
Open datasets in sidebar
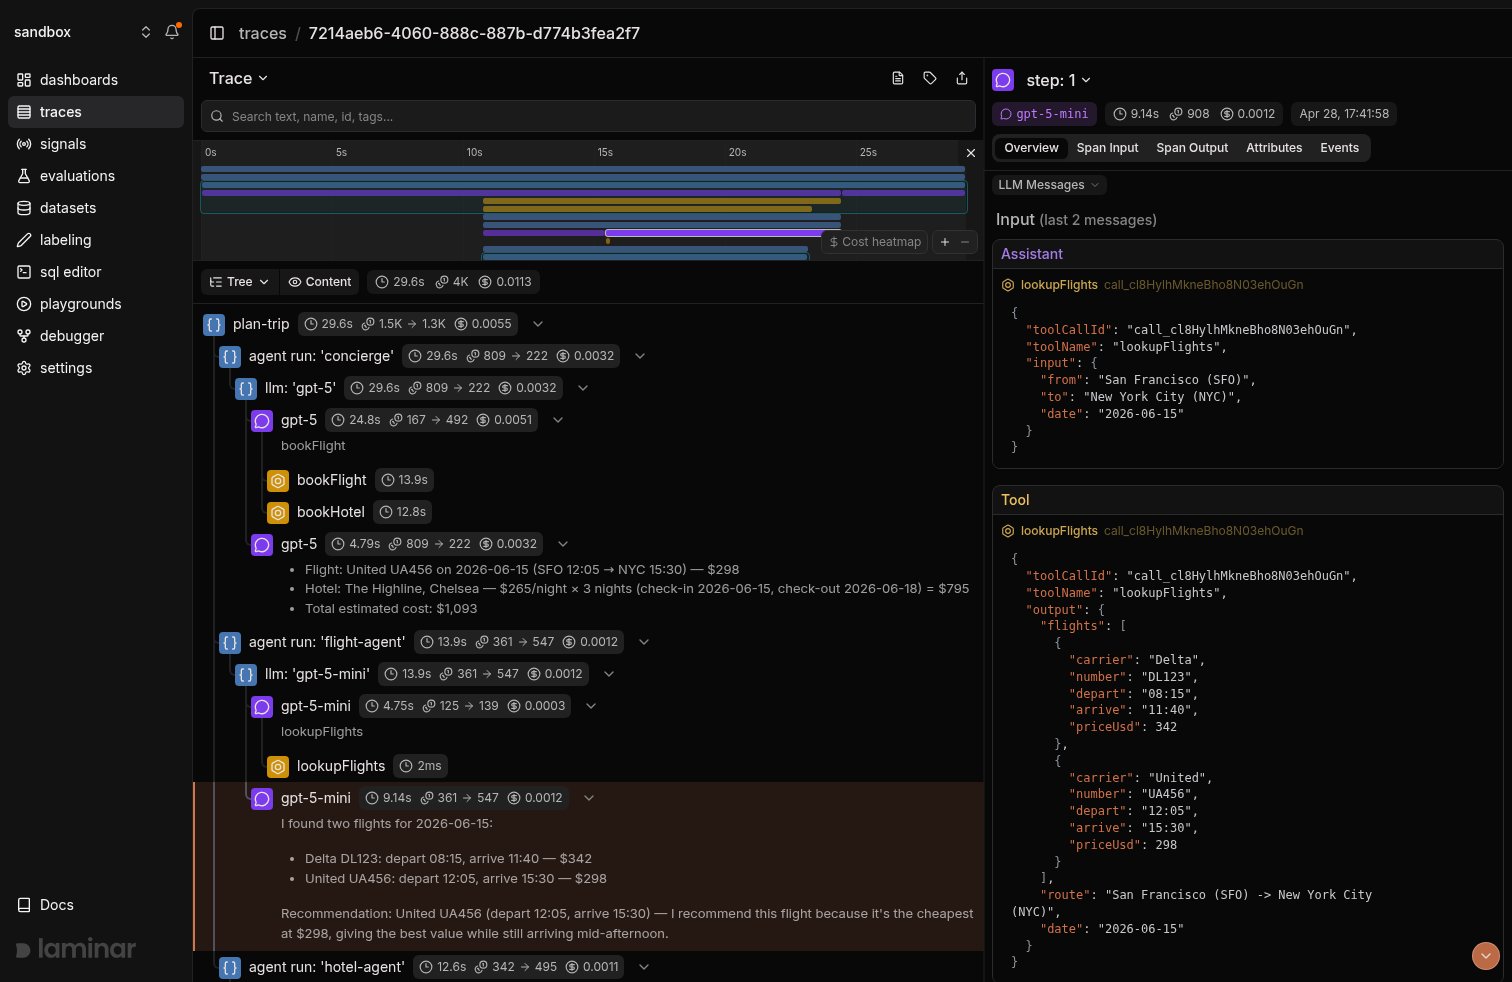(96, 208)
